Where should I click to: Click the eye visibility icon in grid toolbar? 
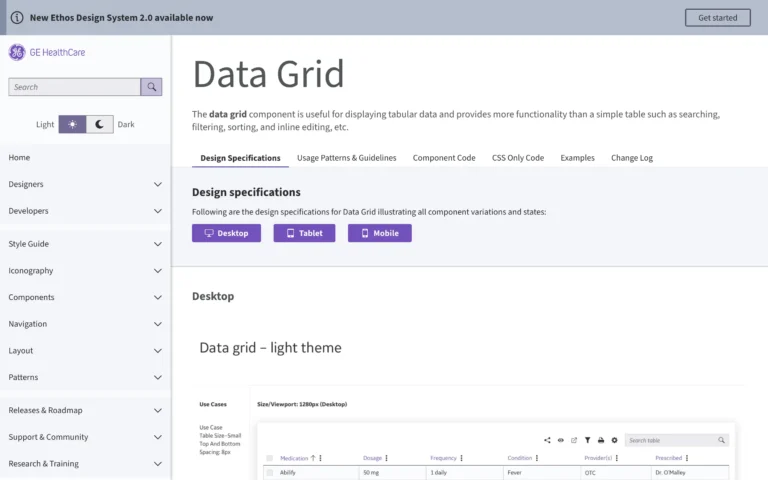[x=561, y=440]
